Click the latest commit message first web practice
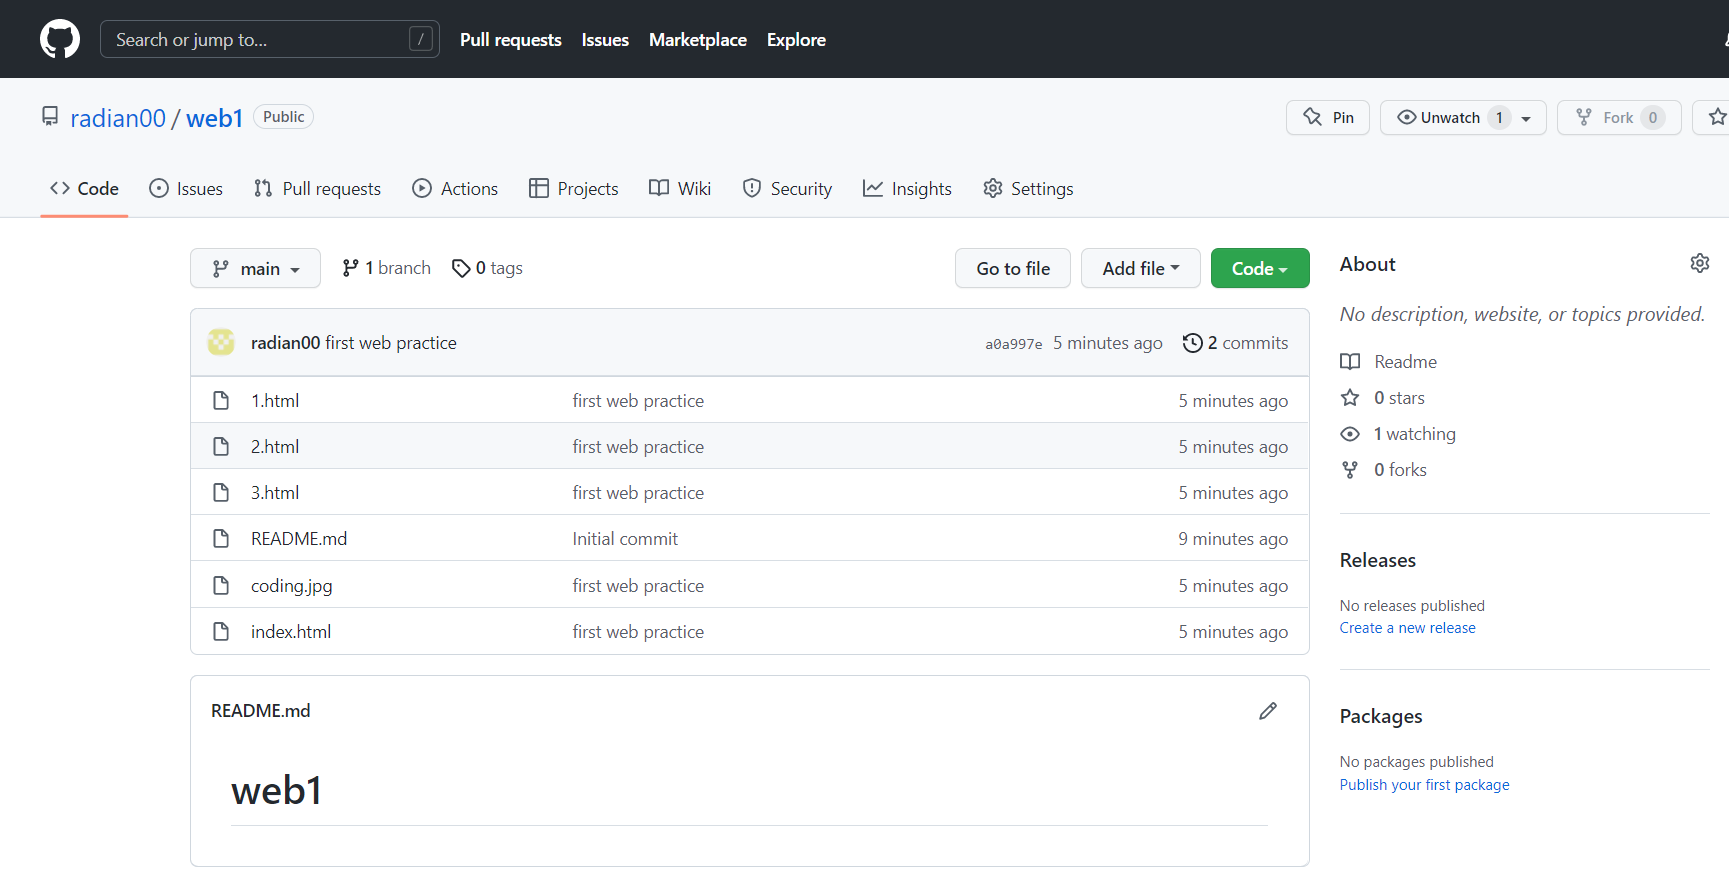 click(391, 342)
